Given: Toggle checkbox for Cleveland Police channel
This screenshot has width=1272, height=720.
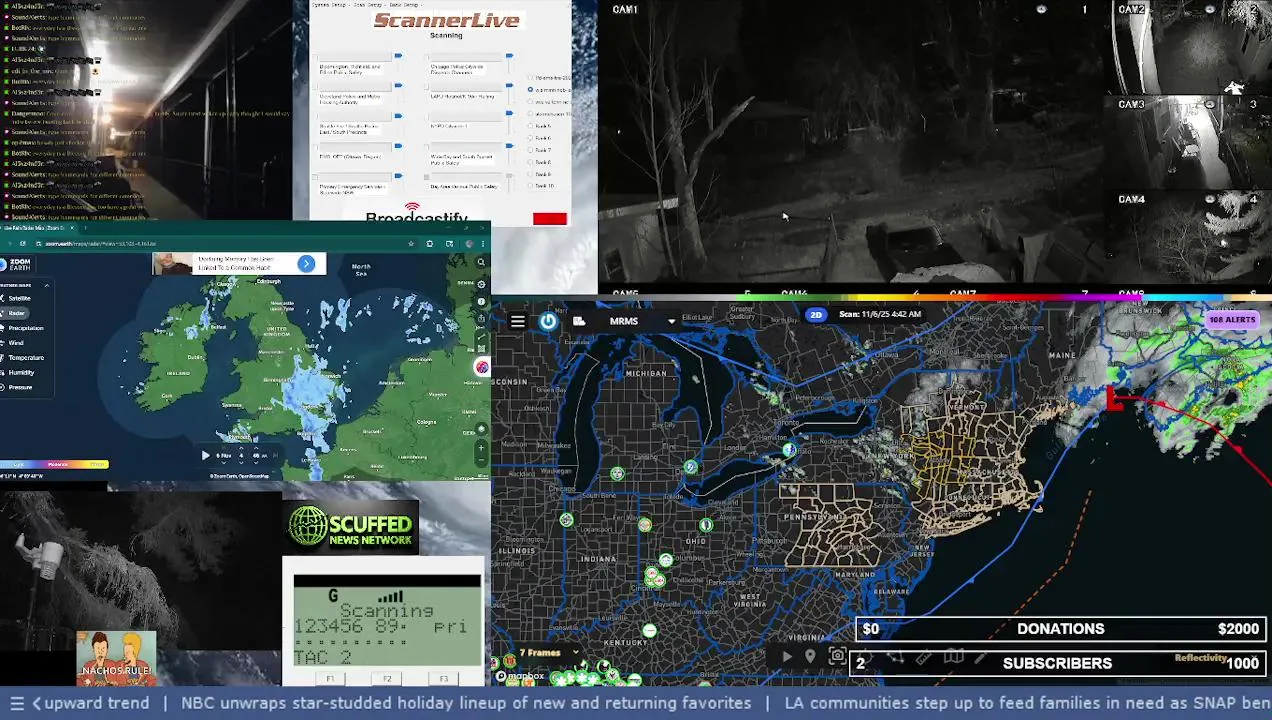Looking at the screenshot, I should click(x=315, y=87).
